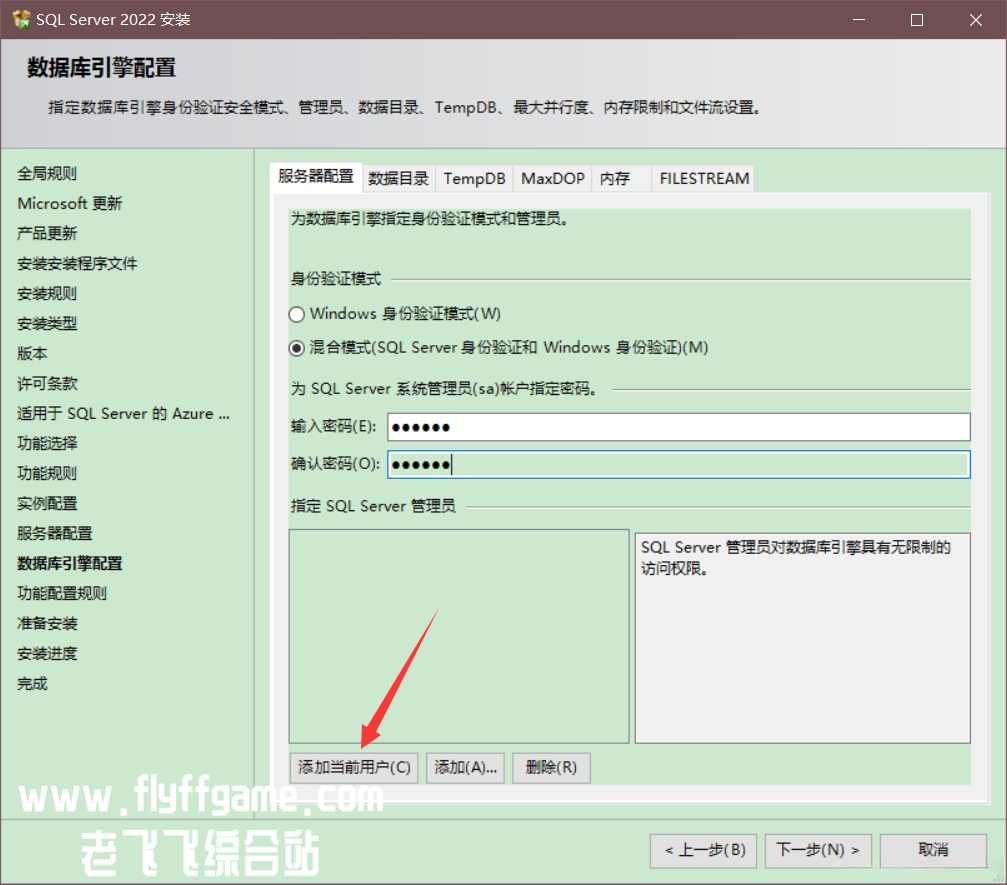
Task: Click the Microsoft 更新 step
Action: [x=69, y=204]
